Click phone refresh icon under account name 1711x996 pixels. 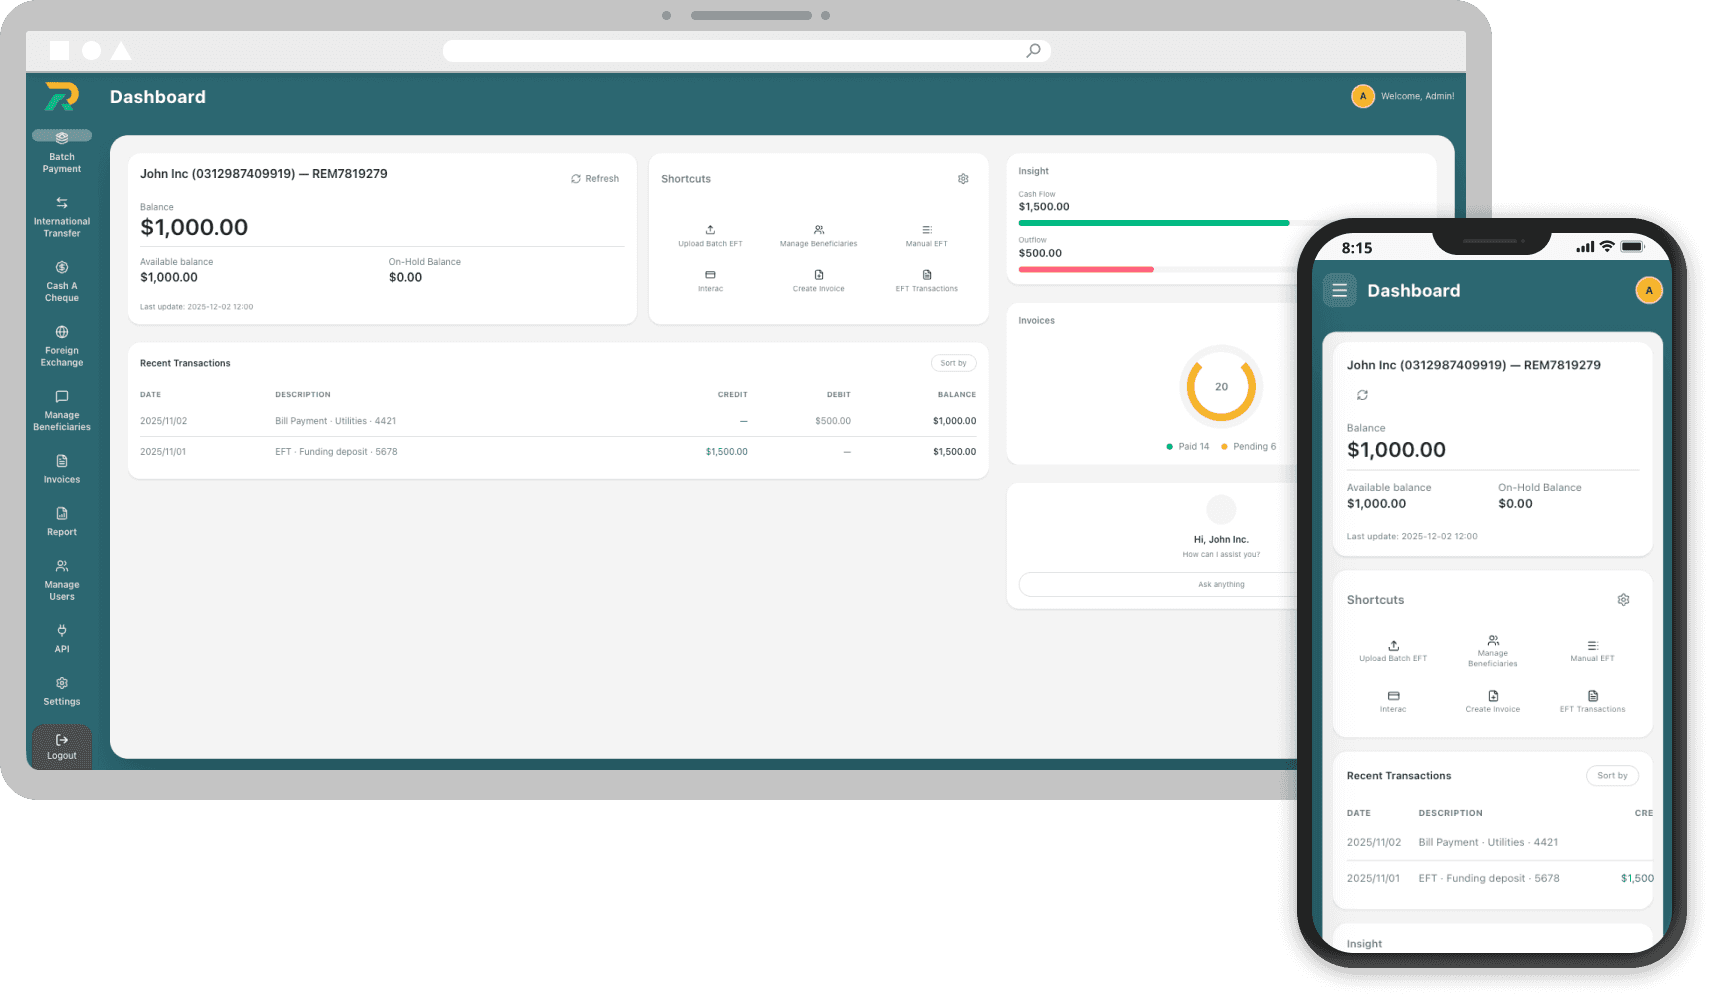click(x=1362, y=395)
